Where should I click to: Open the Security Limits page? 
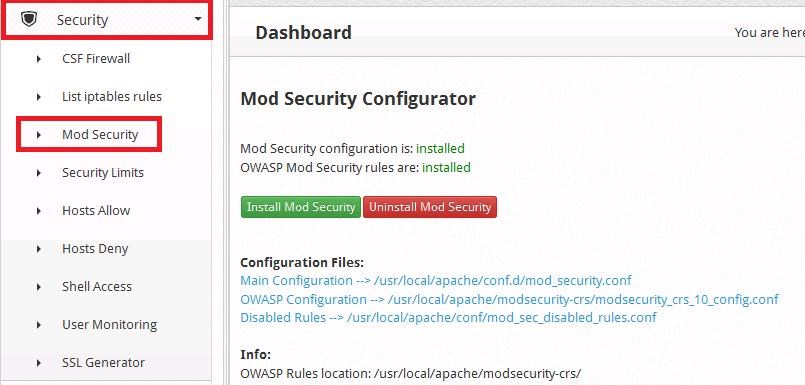[x=103, y=172]
